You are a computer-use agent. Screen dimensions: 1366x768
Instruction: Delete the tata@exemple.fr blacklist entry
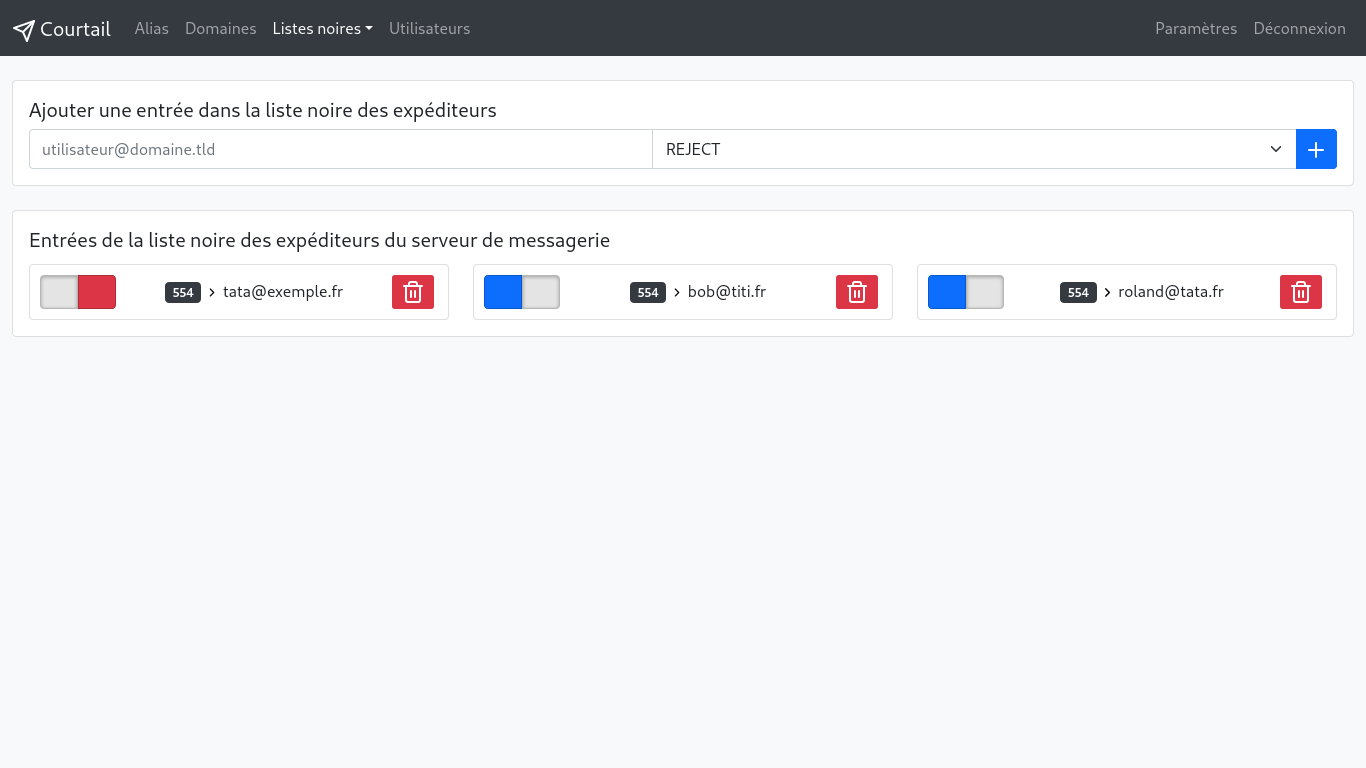(x=413, y=292)
